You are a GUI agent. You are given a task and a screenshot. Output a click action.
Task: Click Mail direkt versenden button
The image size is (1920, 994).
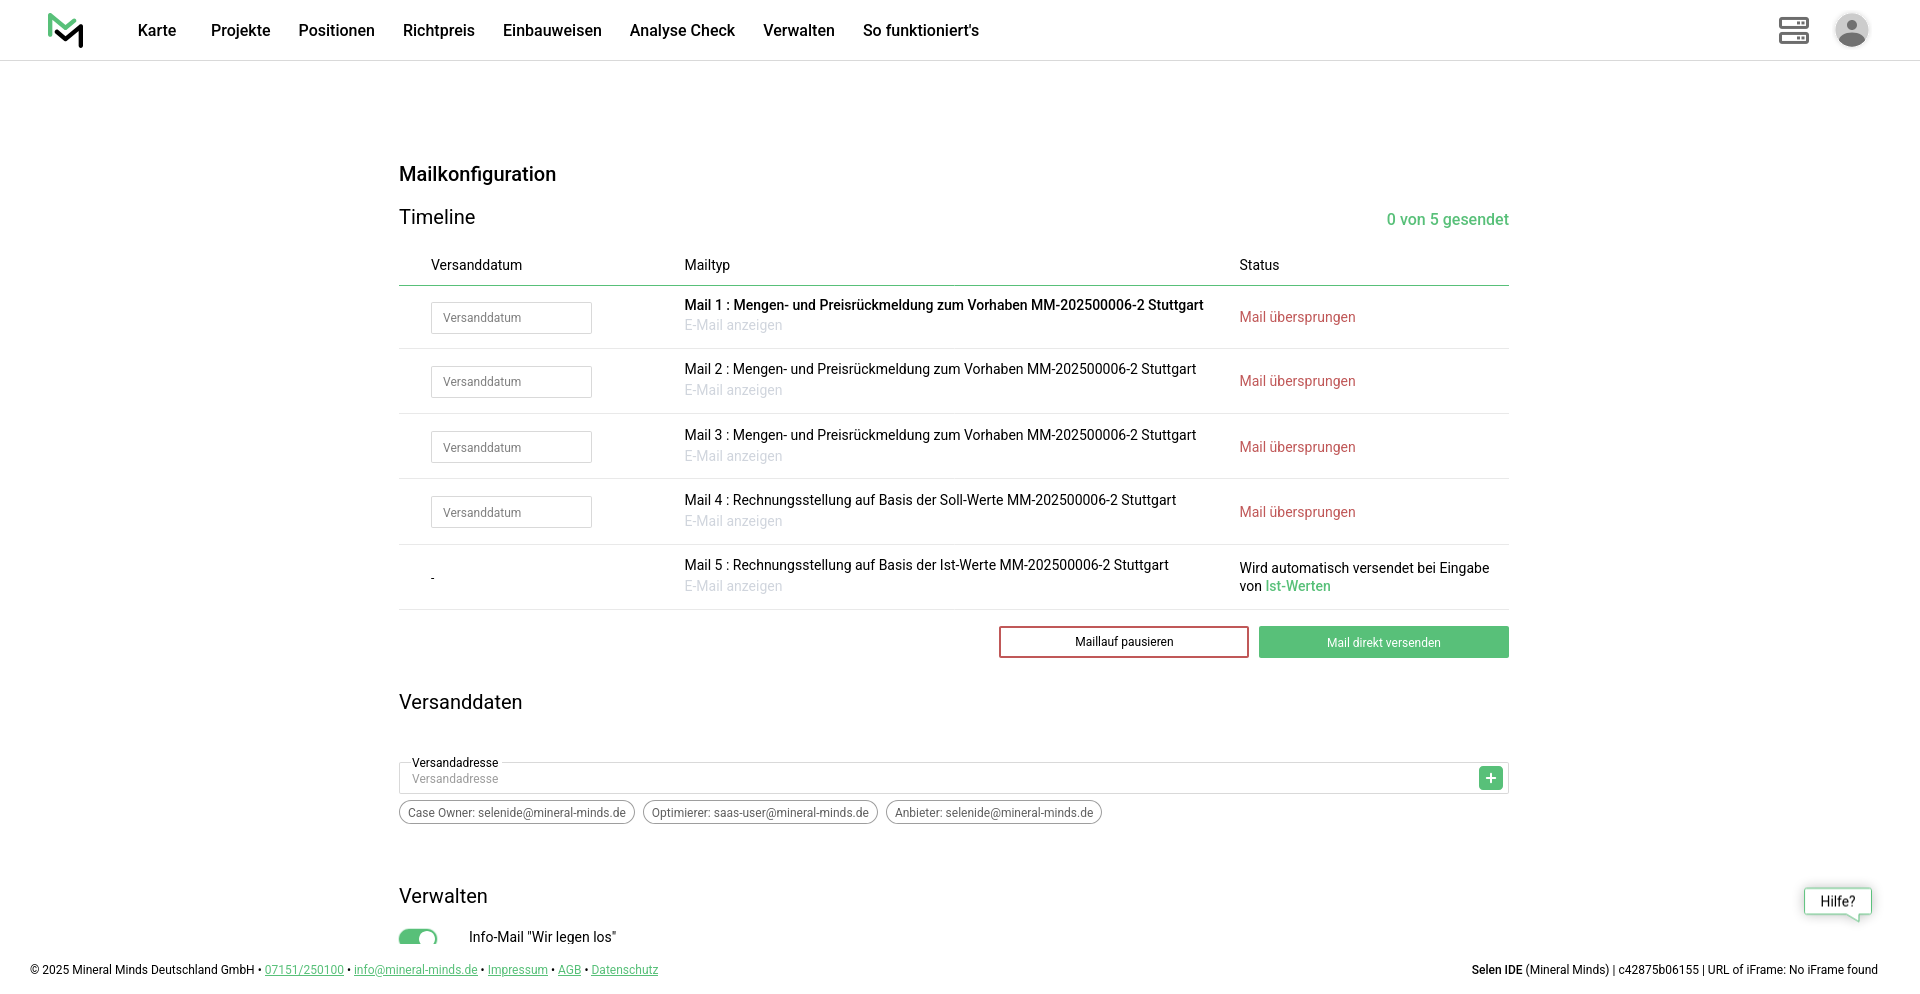tap(1383, 642)
